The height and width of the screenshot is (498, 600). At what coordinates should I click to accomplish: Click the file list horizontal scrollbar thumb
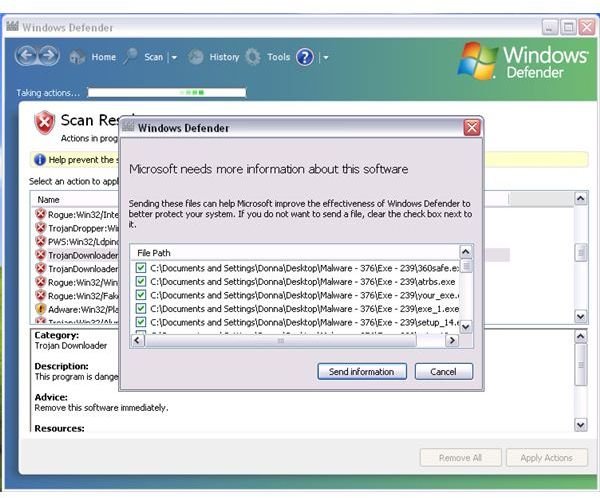click(280, 340)
